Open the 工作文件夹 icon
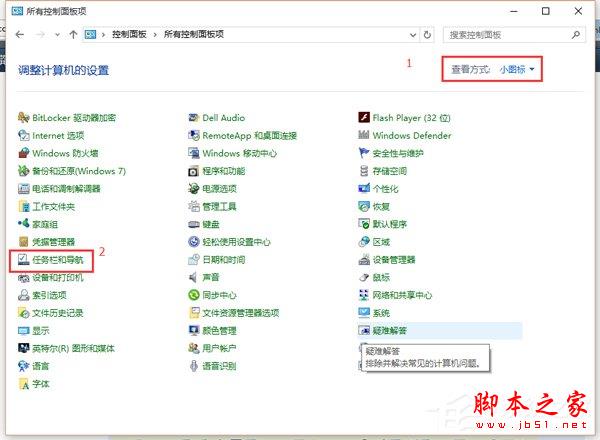The image size is (600, 440). [x=23, y=207]
